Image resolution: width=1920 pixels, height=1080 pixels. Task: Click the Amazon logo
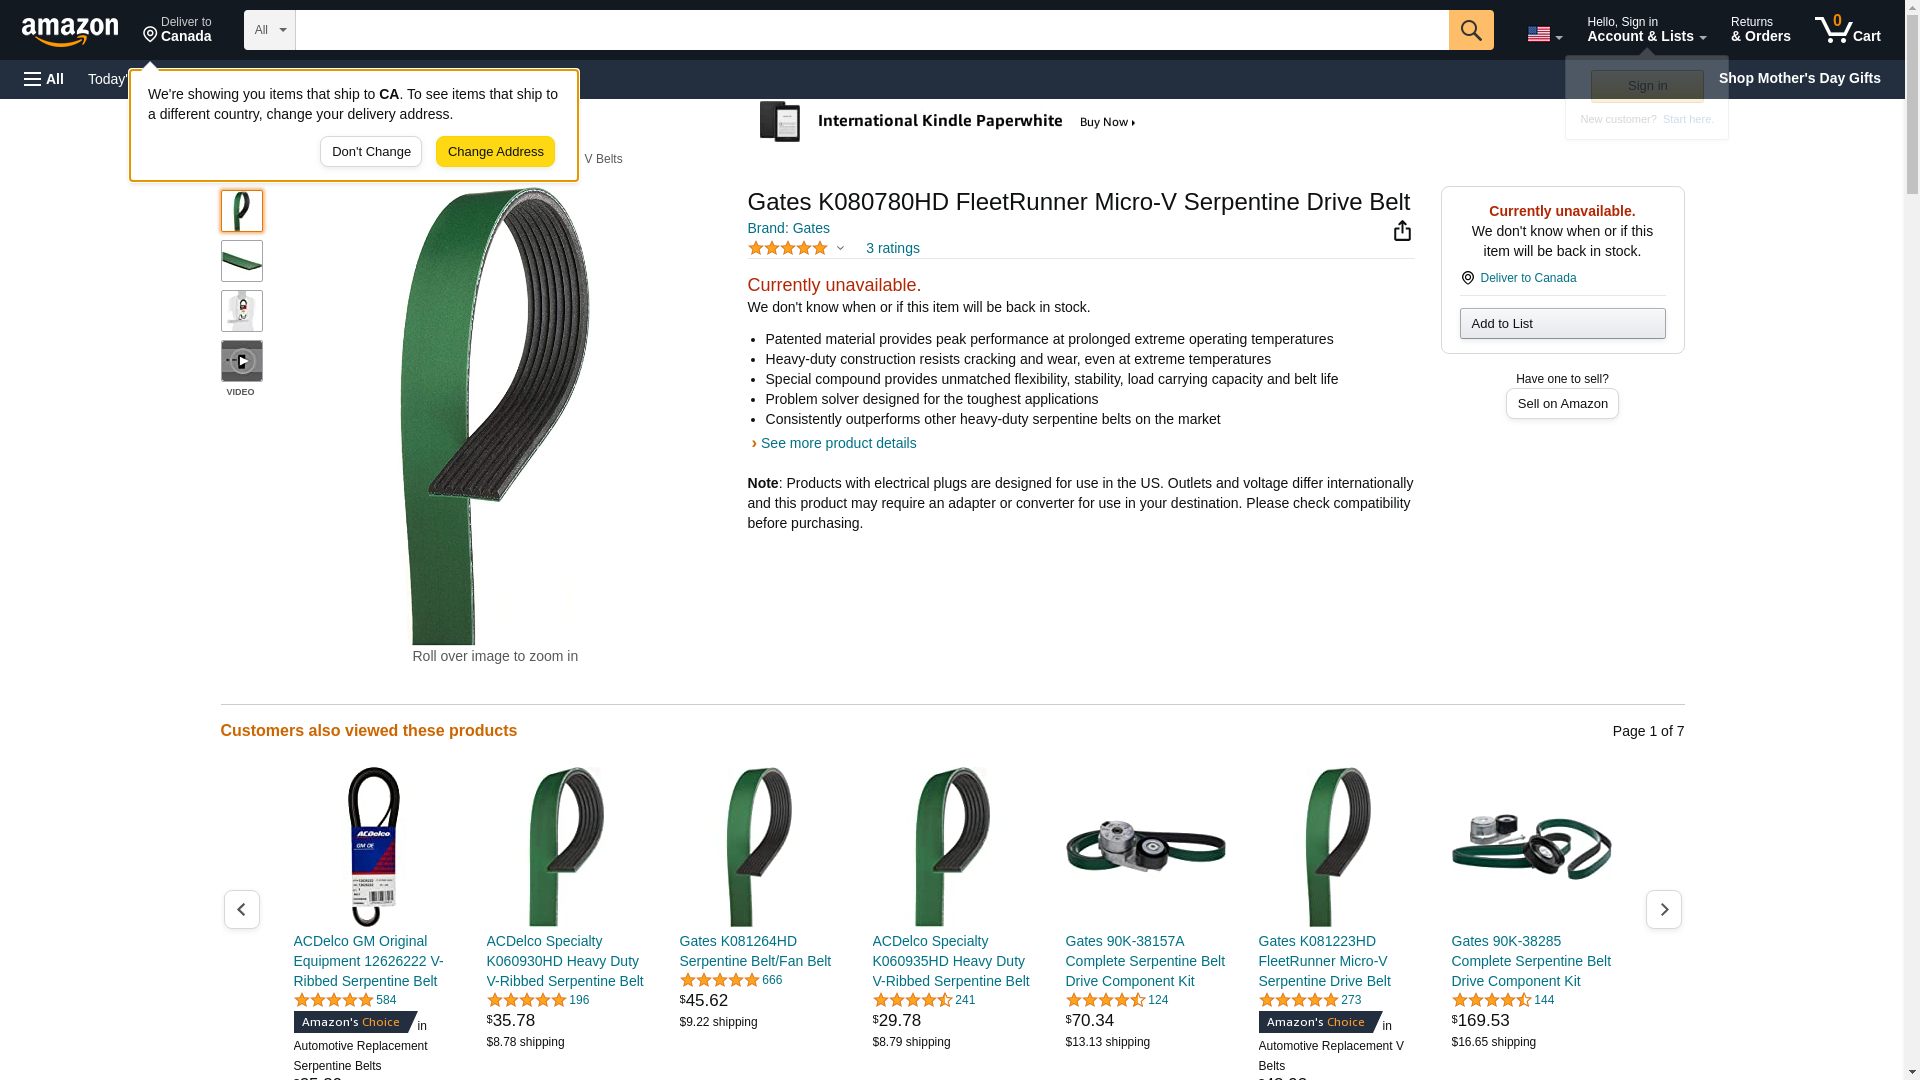(70, 31)
